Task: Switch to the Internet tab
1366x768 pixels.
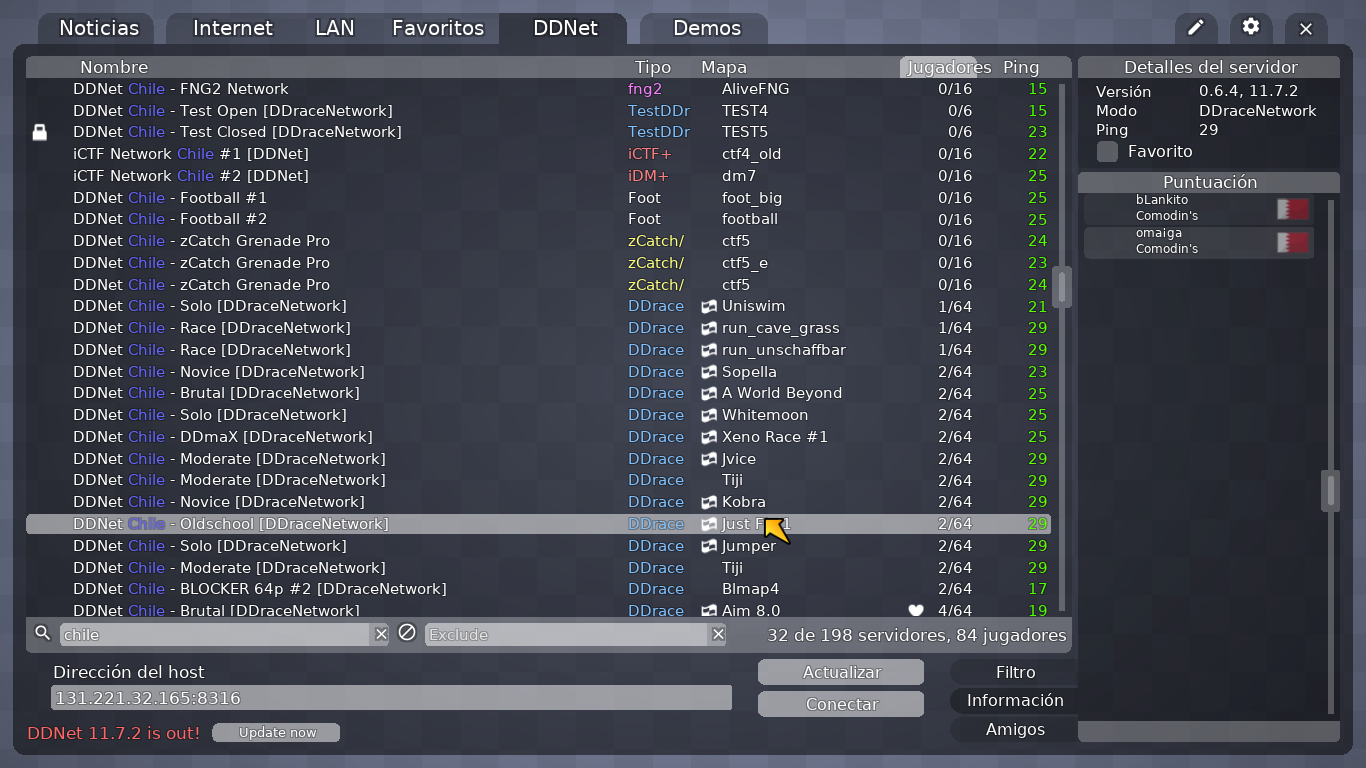Action: (232, 28)
